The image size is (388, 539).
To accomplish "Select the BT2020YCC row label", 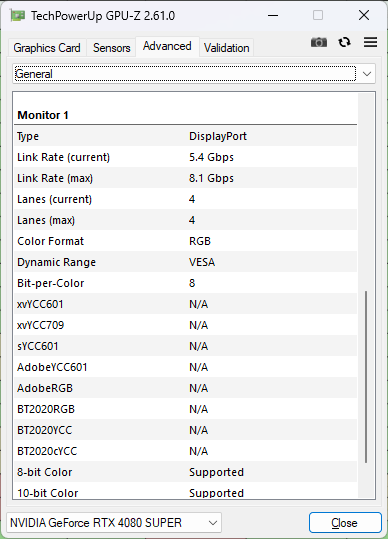I will point(45,430).
